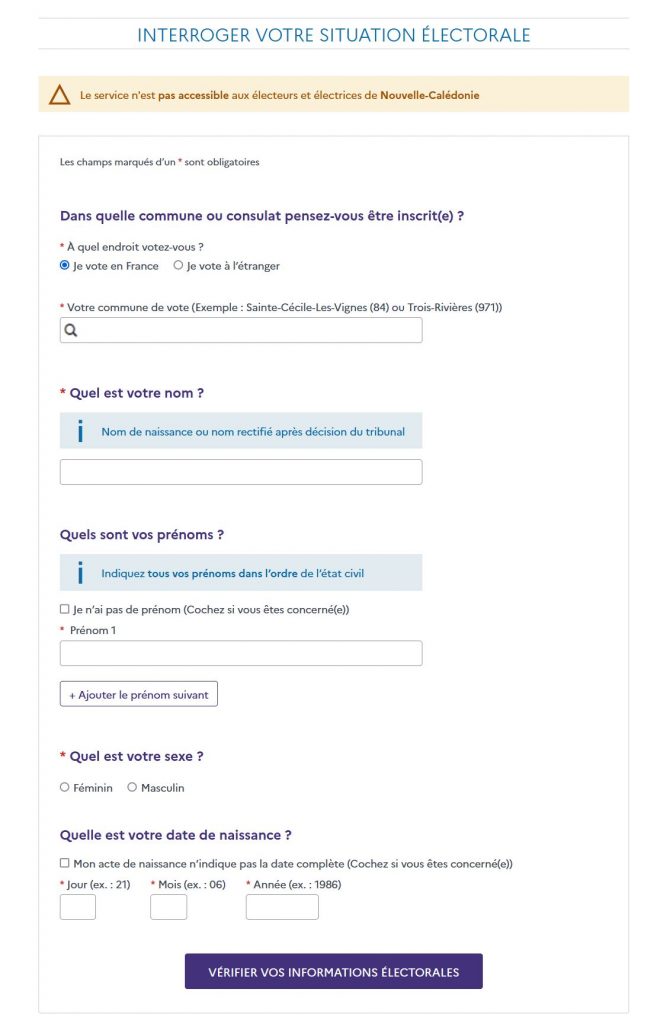
Task: Select the "Je vote à l'étranger" option
Action: click(179, 266)
